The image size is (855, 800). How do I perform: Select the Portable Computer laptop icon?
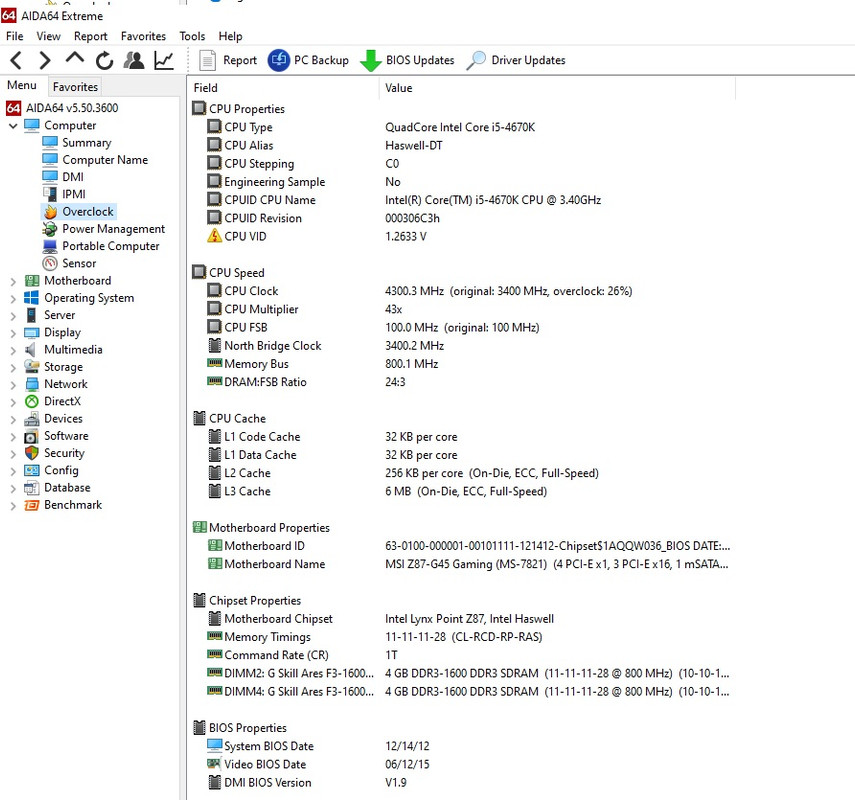pyautogui.click(x=50, y=246)
